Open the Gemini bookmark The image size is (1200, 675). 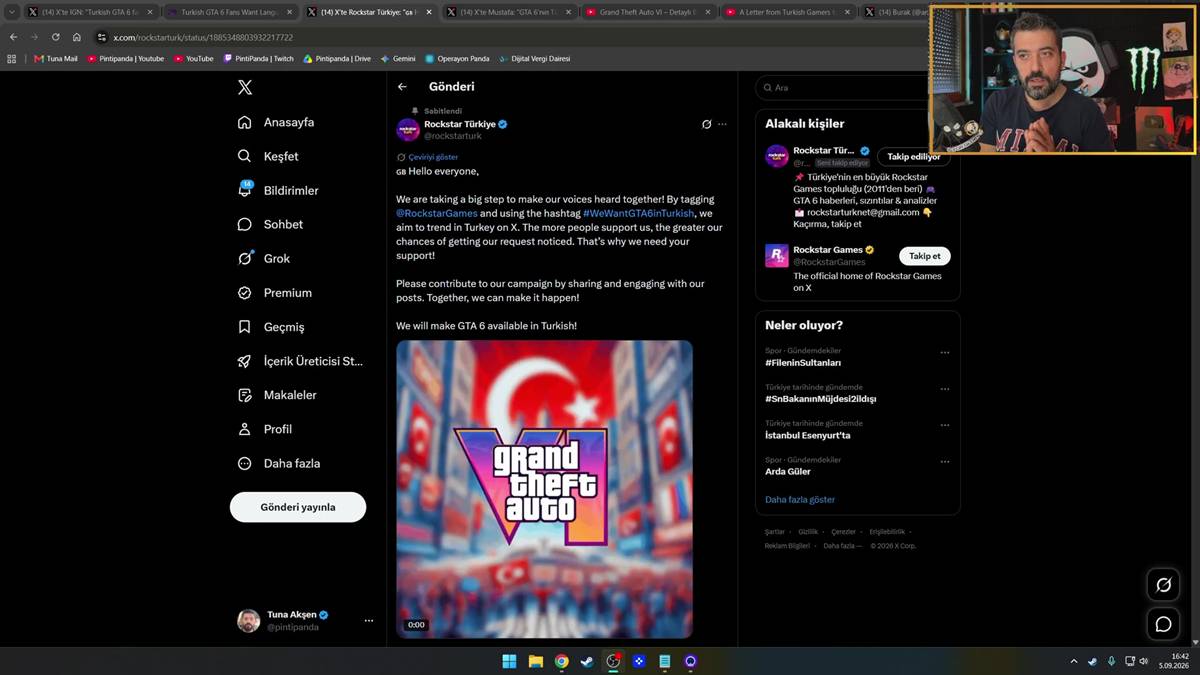pyautogui.click(x=398, y=59)
